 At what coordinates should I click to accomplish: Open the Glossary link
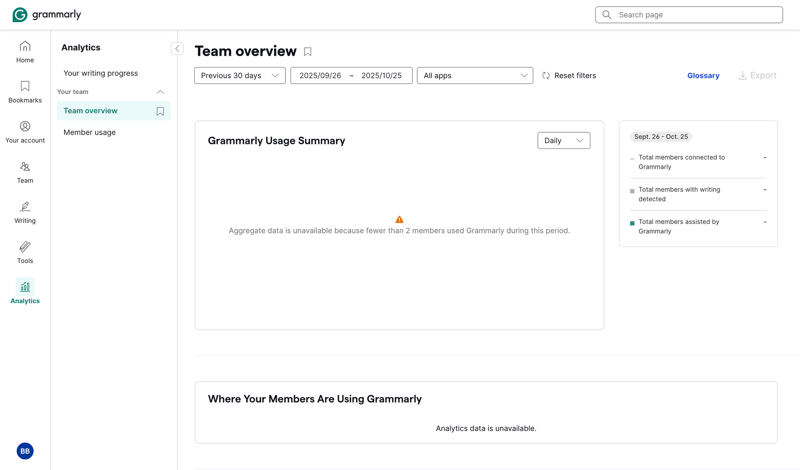[x=703, y=76]
